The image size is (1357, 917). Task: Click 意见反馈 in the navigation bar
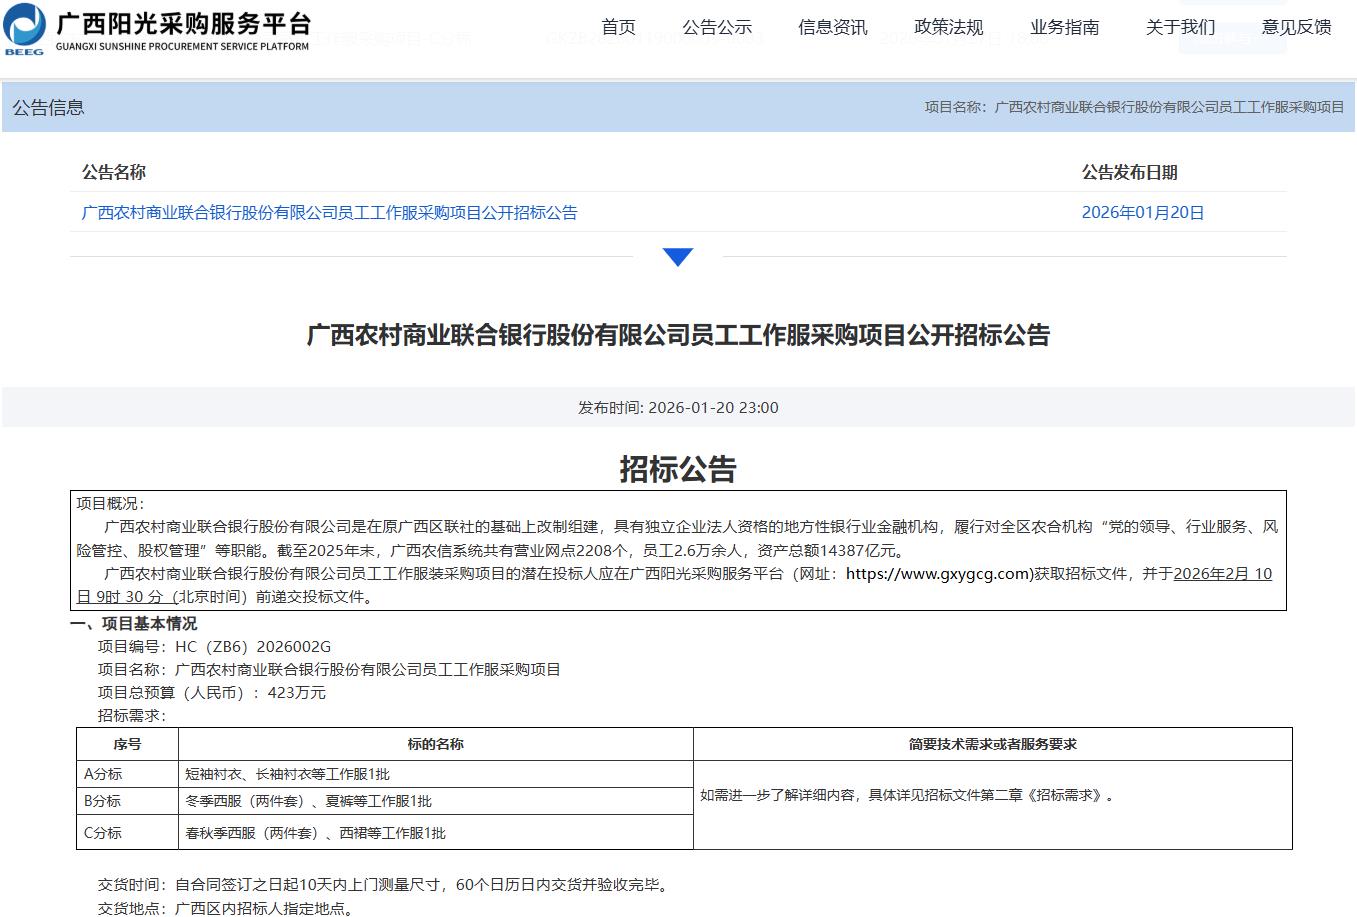point(1296,27)
